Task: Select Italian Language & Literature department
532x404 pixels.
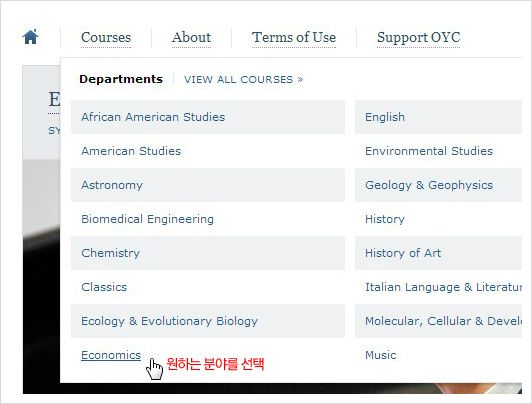Action: click(x=438, y=287)
